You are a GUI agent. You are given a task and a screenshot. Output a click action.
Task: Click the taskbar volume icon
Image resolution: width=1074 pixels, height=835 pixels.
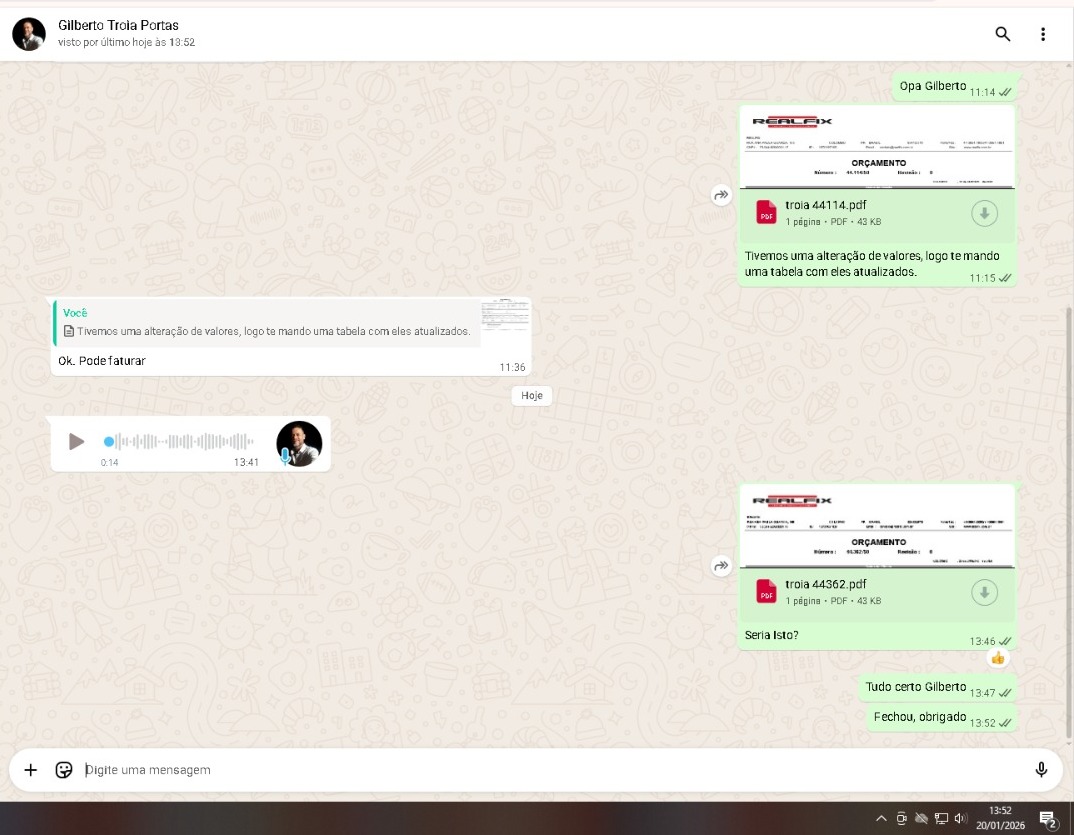pyautogui.click(x=960, y=818)
